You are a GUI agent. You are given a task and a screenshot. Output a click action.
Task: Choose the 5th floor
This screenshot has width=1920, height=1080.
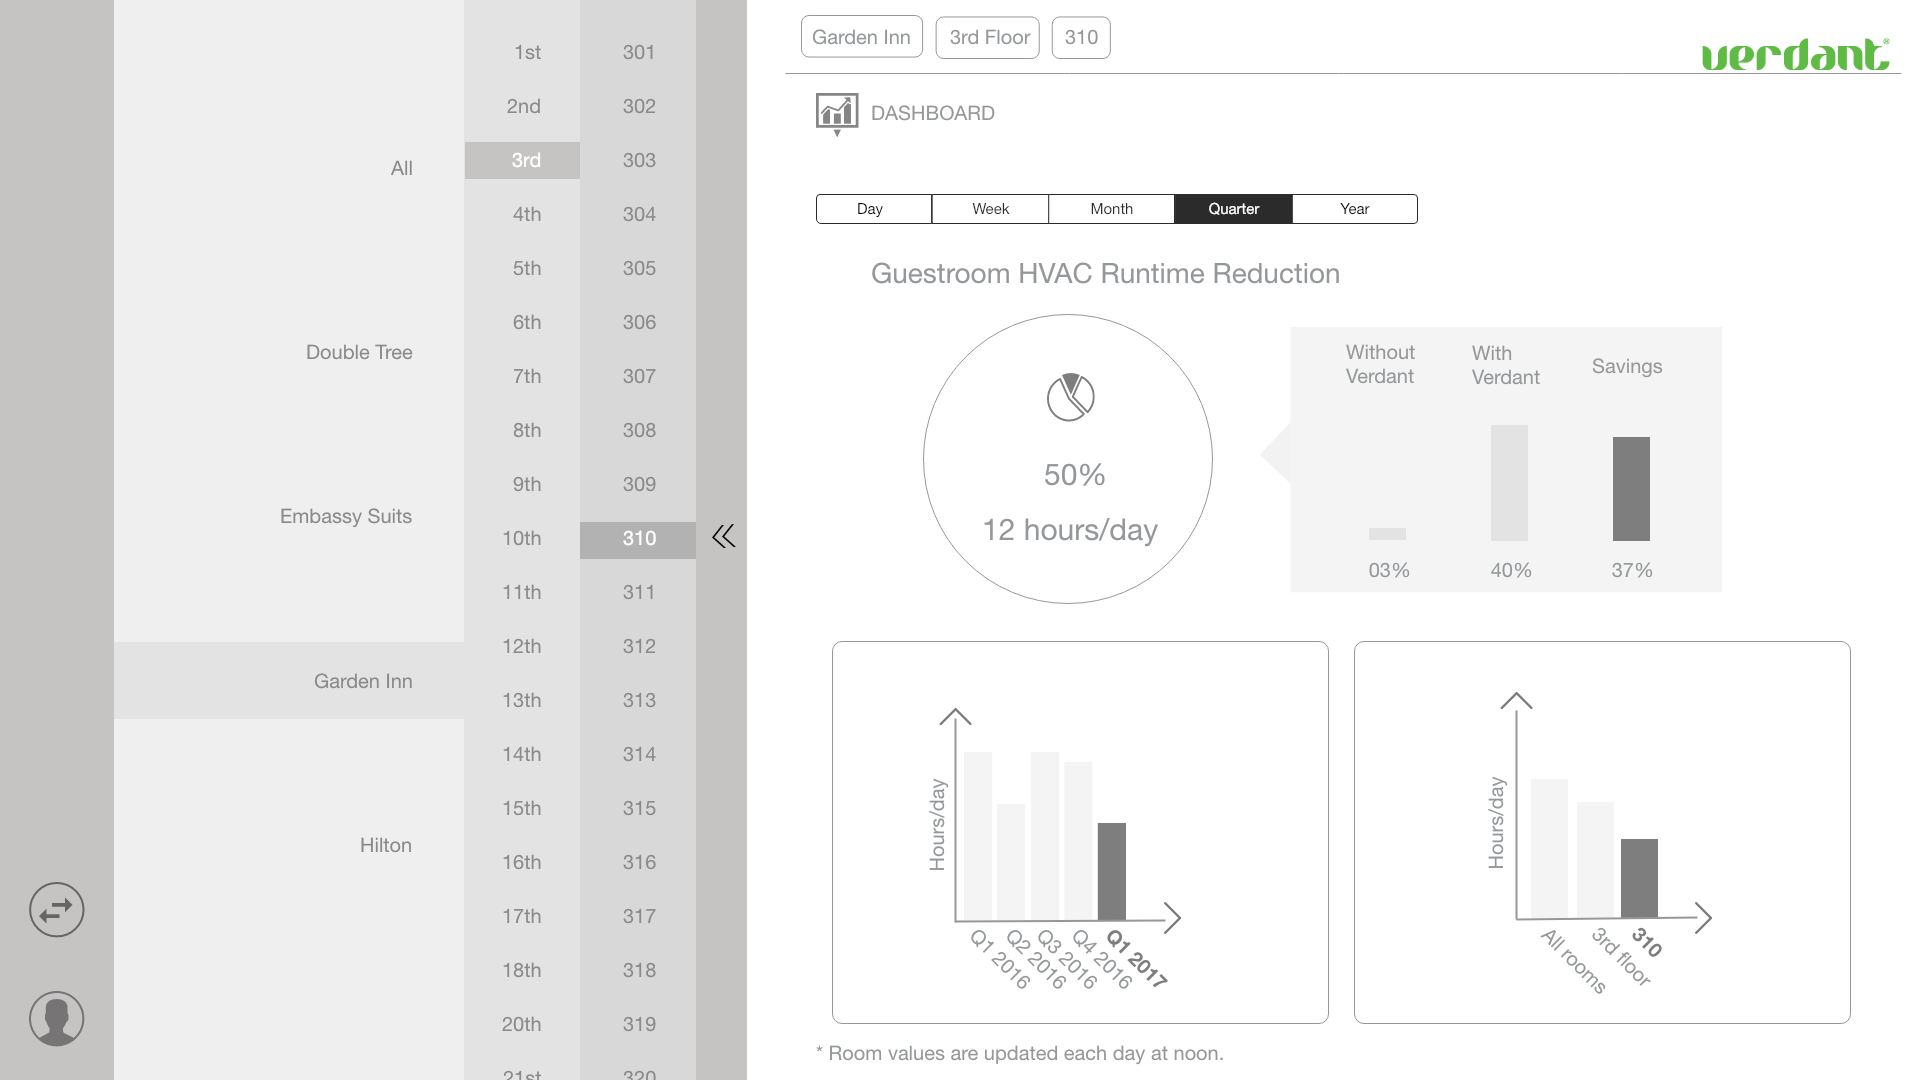[526, 268]
